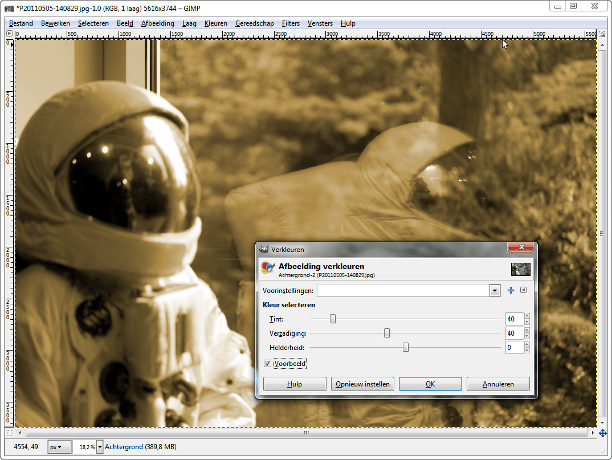This screenshot has height=460, width=612.
Task: Click the Tint slider handle
Action: pos(333,319)
